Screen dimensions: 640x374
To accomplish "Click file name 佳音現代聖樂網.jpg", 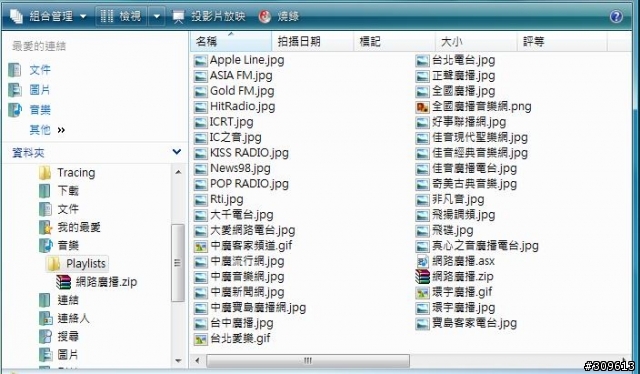I will 480,138.
